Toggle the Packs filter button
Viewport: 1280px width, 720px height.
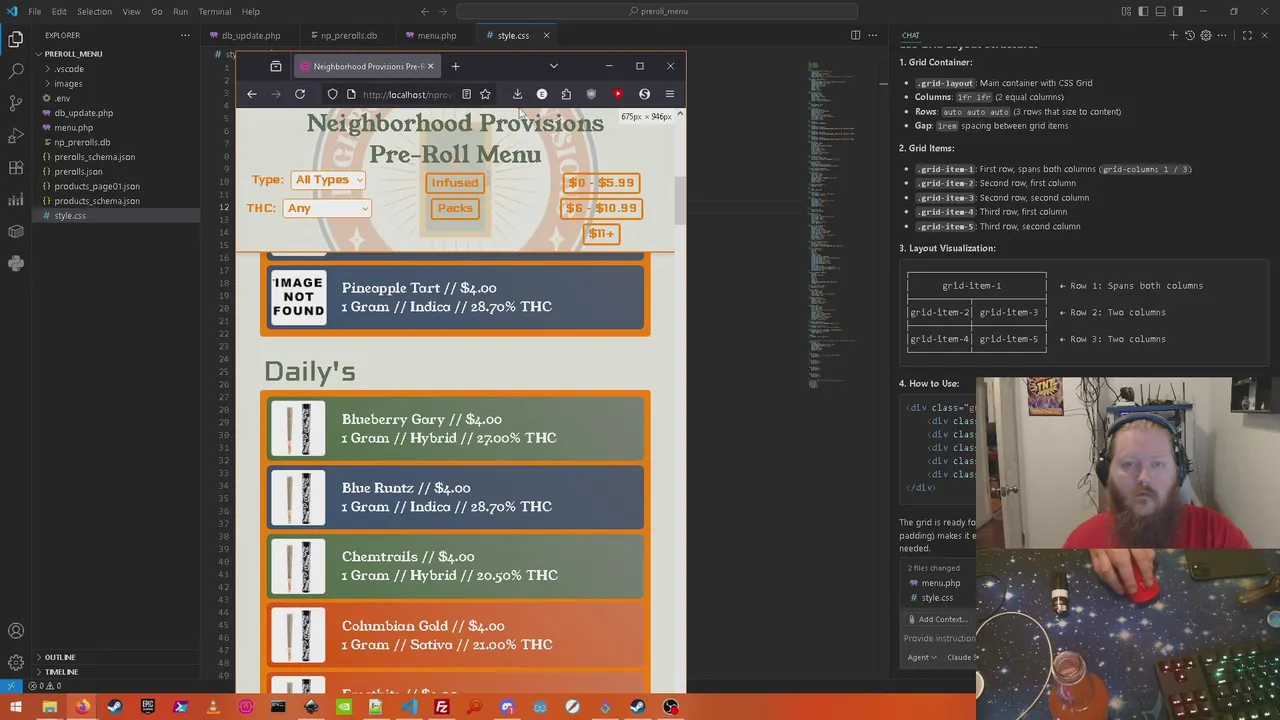pos(455,208)
